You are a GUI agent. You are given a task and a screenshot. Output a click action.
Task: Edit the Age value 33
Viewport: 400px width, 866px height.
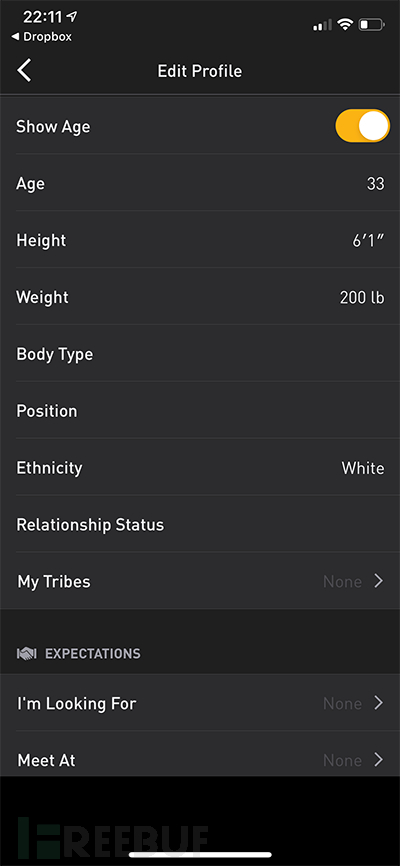click(x=375, y=183)
